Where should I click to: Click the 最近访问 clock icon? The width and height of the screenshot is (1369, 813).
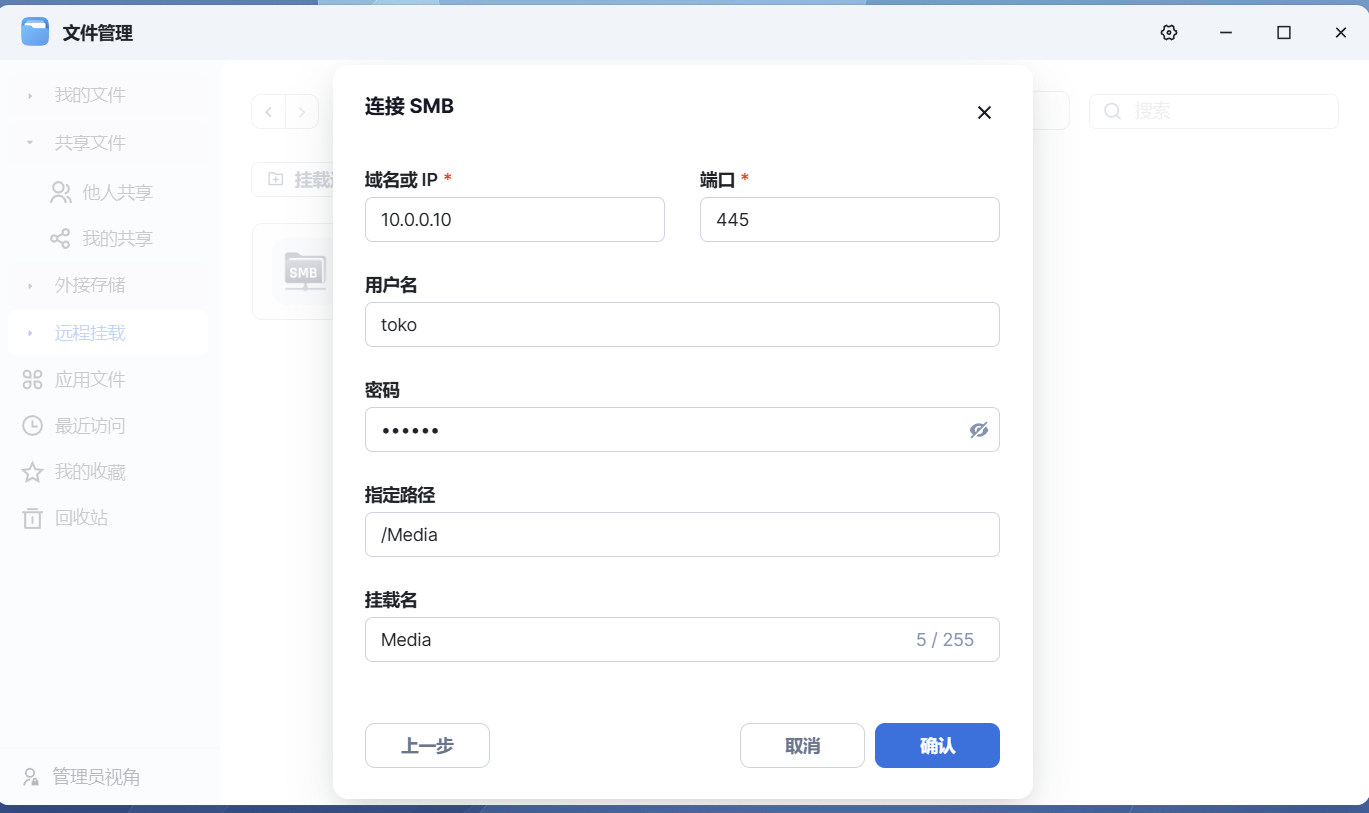pyautogui.click(x=33, y=426)
